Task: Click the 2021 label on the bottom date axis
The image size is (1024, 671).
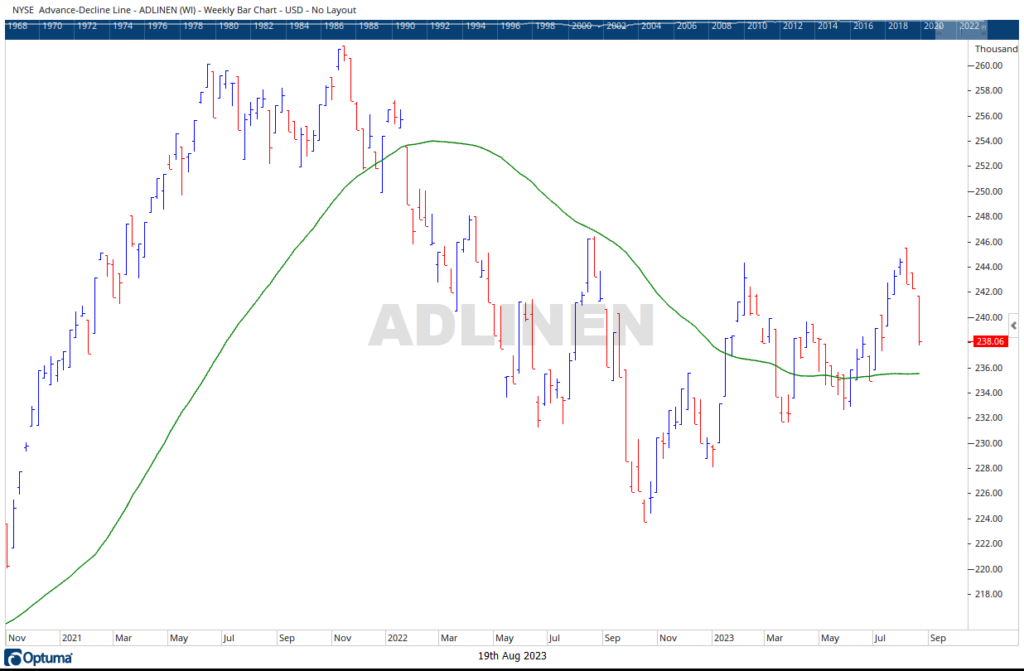Action: coord(72,636)
